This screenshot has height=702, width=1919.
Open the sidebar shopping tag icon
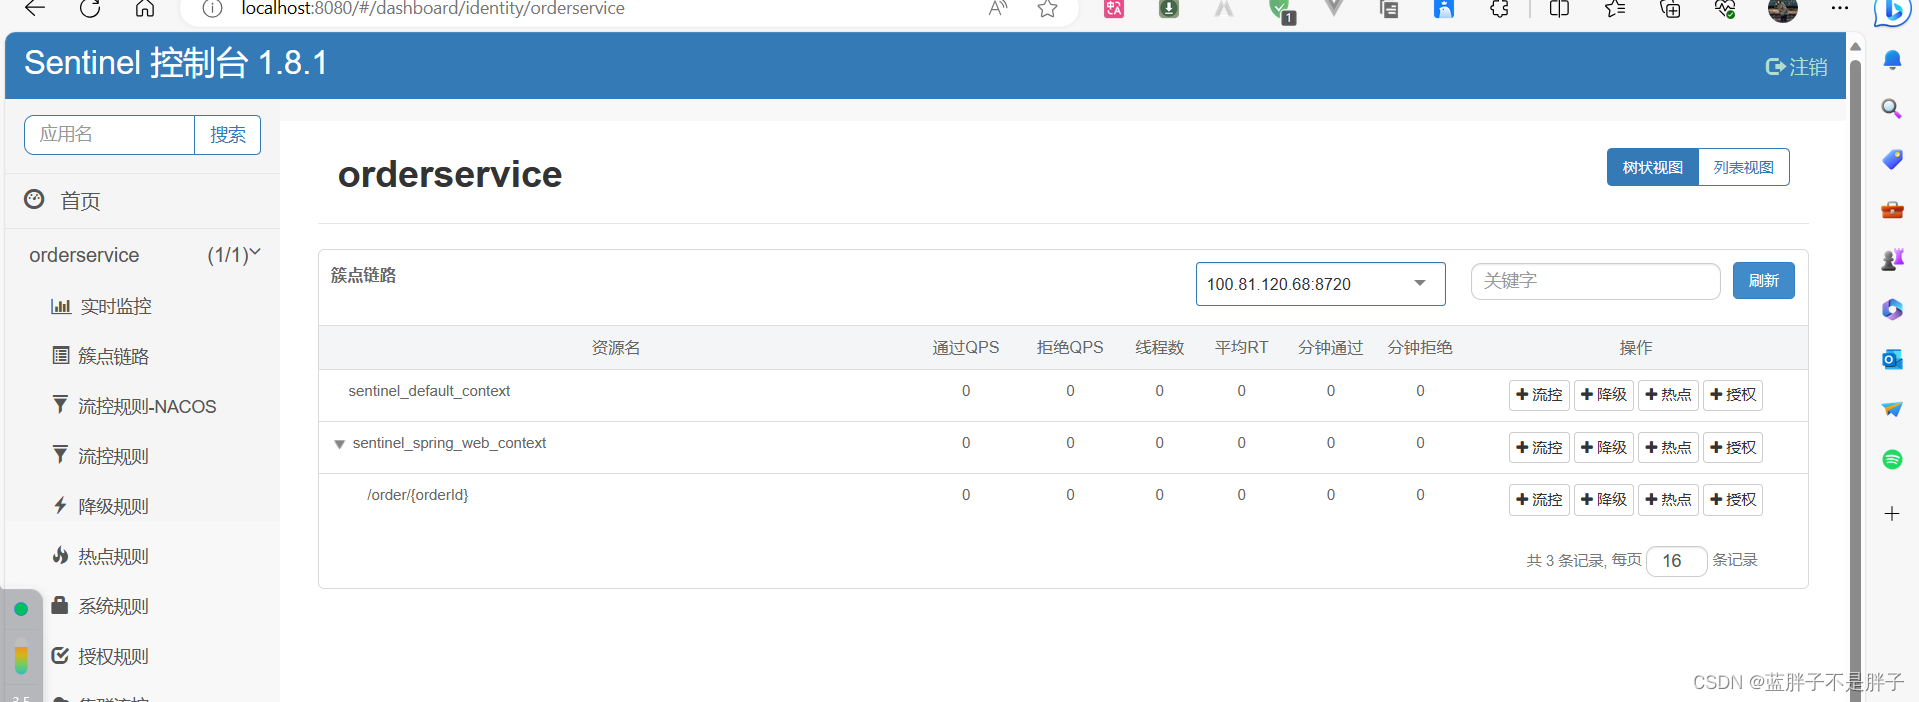[x=1892, y=159]
